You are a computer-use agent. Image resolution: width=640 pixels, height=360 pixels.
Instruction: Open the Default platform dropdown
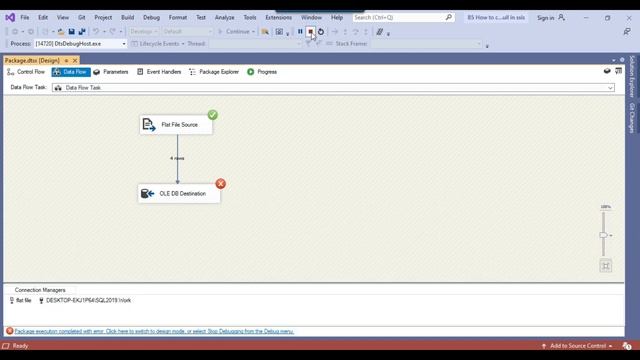click(188, 32)
